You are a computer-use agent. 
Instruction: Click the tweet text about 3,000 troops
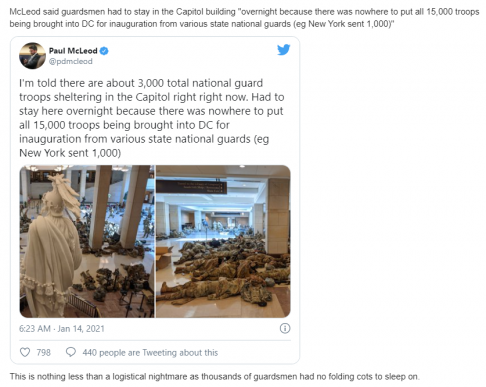pos(152,118)
